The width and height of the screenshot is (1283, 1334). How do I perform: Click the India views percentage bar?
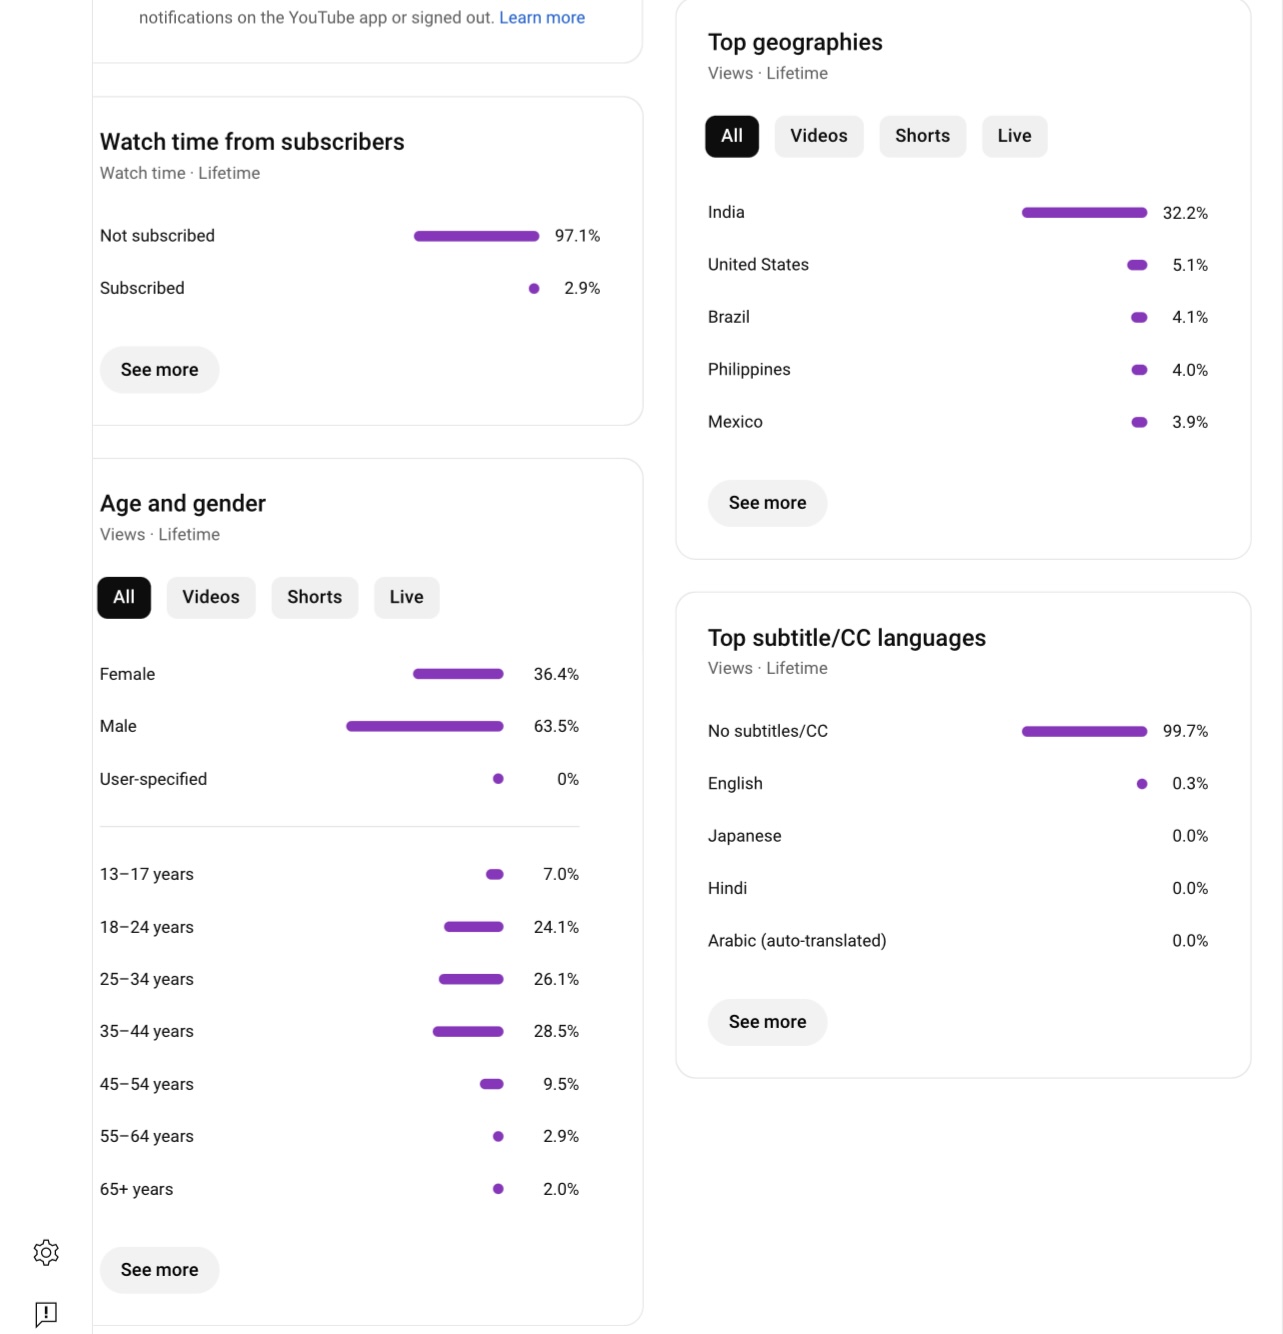1084,213
